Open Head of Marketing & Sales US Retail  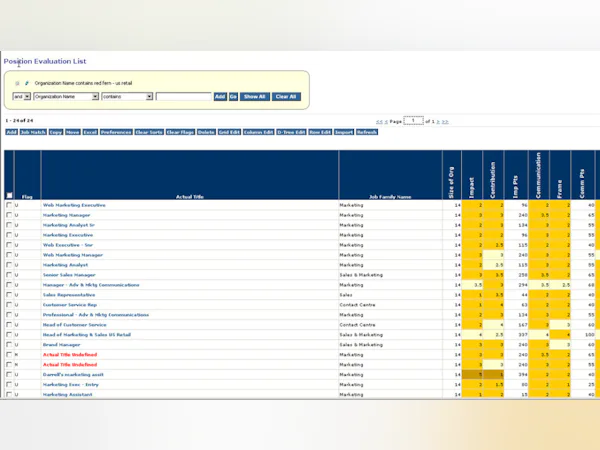pyautogui.click(x=87, y=334)
